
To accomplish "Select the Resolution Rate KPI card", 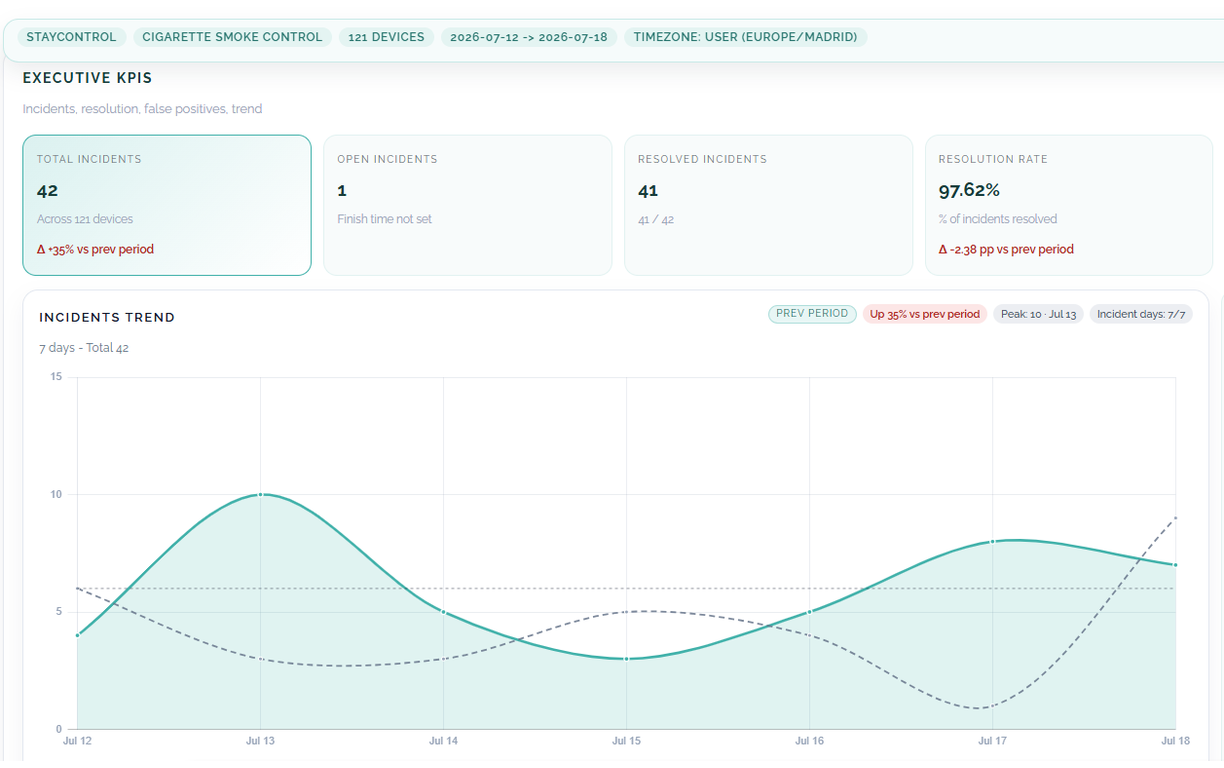I will point(1068,205).
